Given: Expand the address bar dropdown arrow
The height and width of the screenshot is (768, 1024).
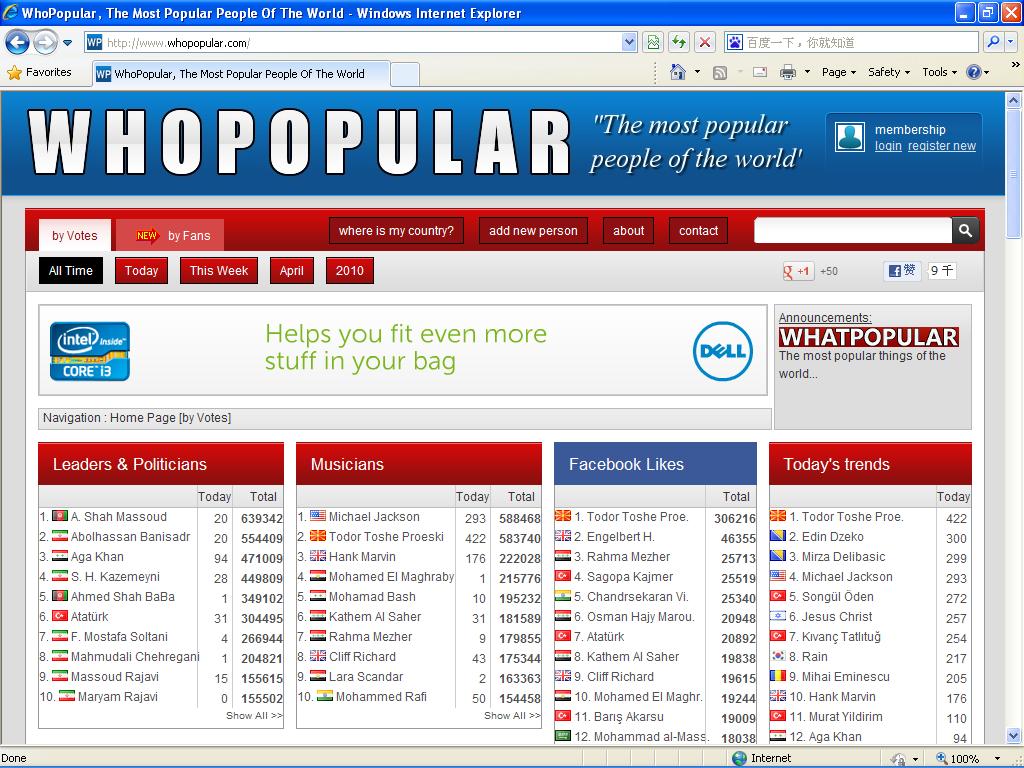Looking at the screenshot, I should 629,42.
